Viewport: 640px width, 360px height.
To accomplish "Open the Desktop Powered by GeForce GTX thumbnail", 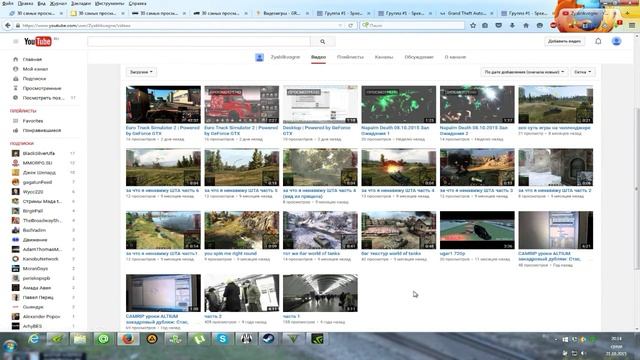I will [x=320, y=104].
